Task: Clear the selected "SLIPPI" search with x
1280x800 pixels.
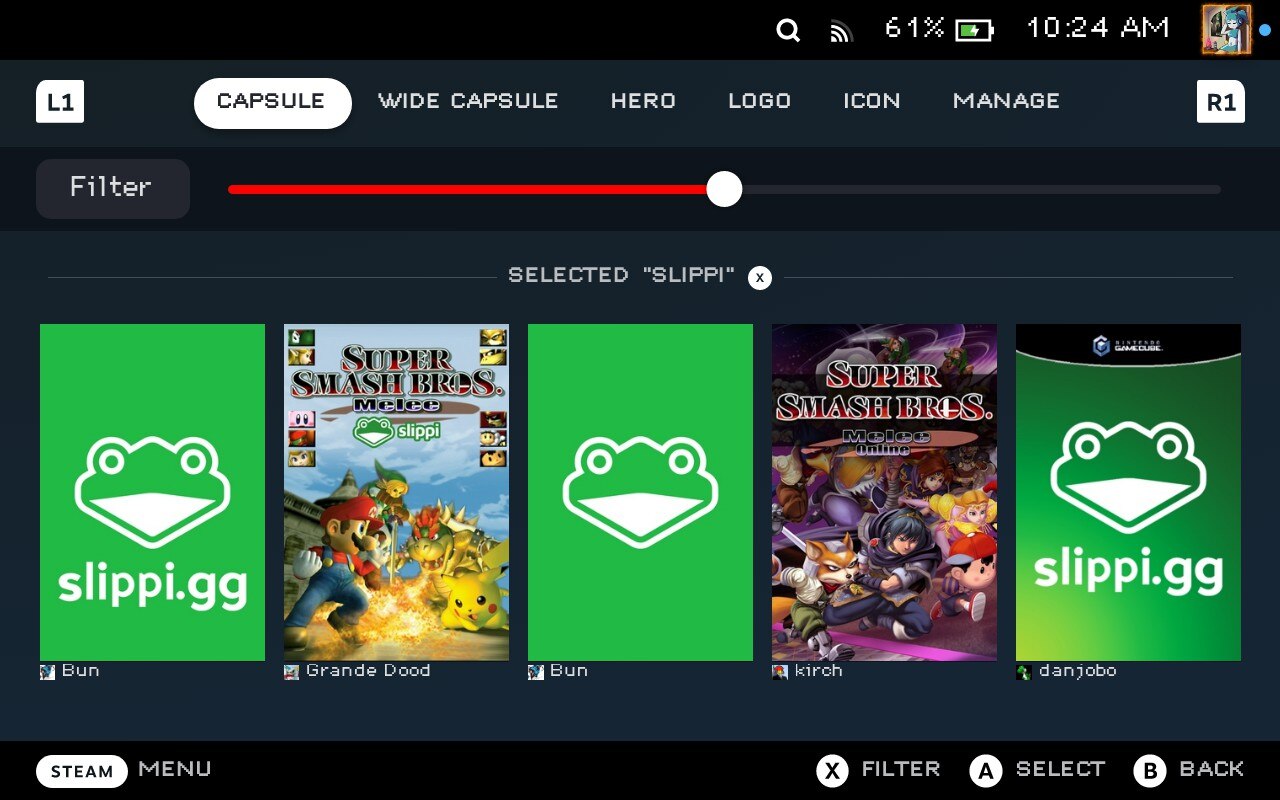Action: click(760, 278)
